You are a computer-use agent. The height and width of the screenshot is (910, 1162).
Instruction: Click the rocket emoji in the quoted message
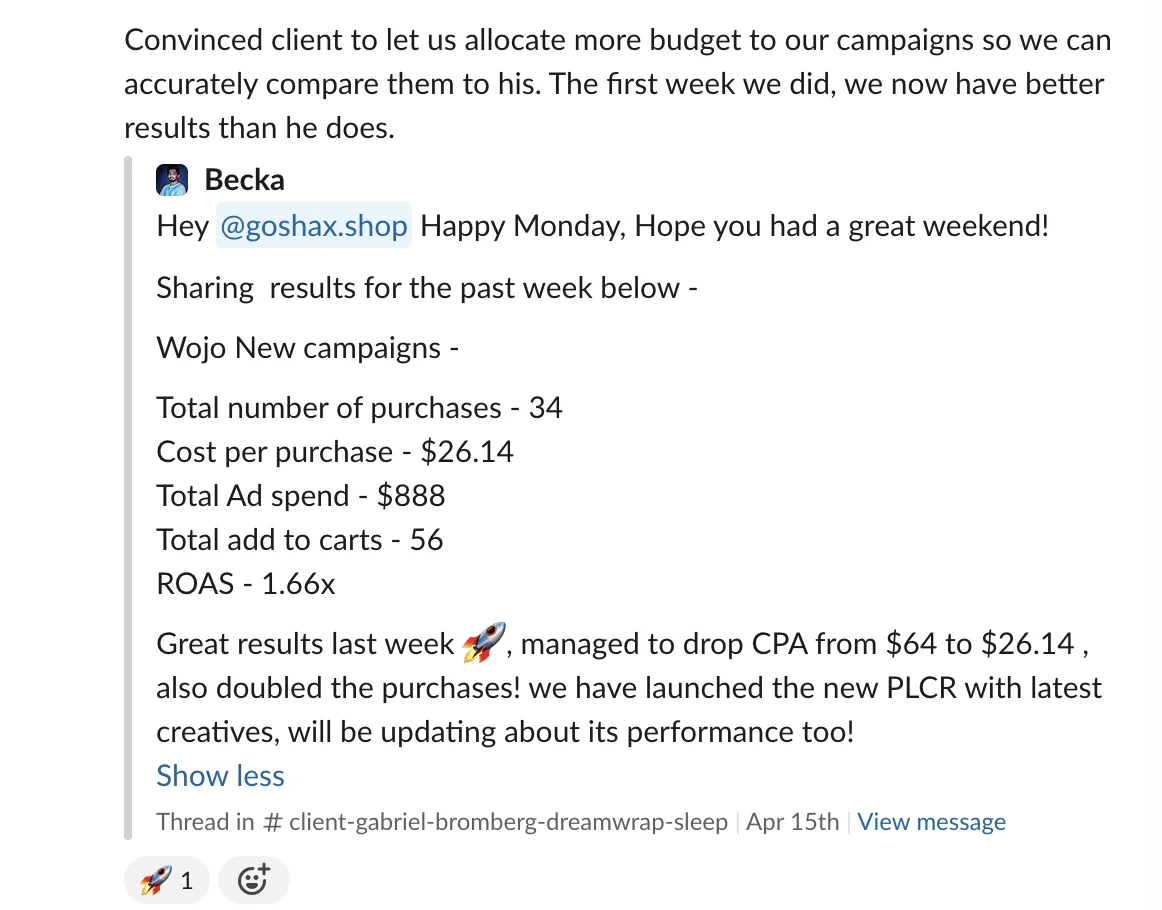tap(484, 642)
